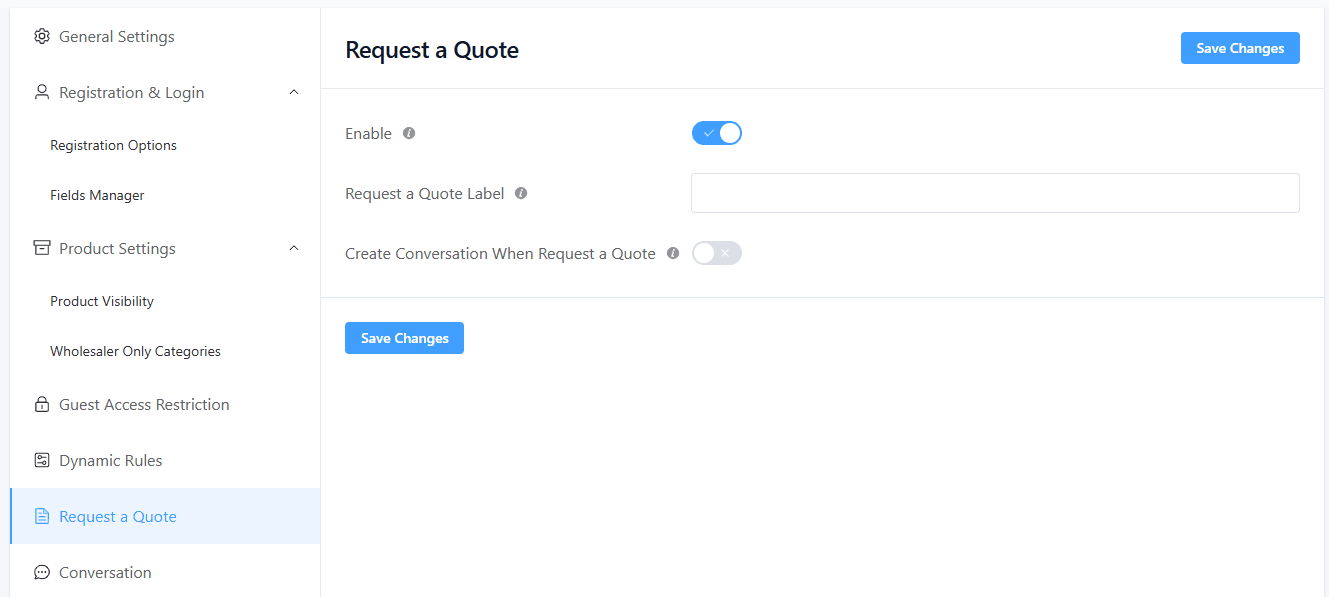This screenshot has height=597, width=1329.
Task: Click the bottom Save Changes button
Action: (404, 338)
